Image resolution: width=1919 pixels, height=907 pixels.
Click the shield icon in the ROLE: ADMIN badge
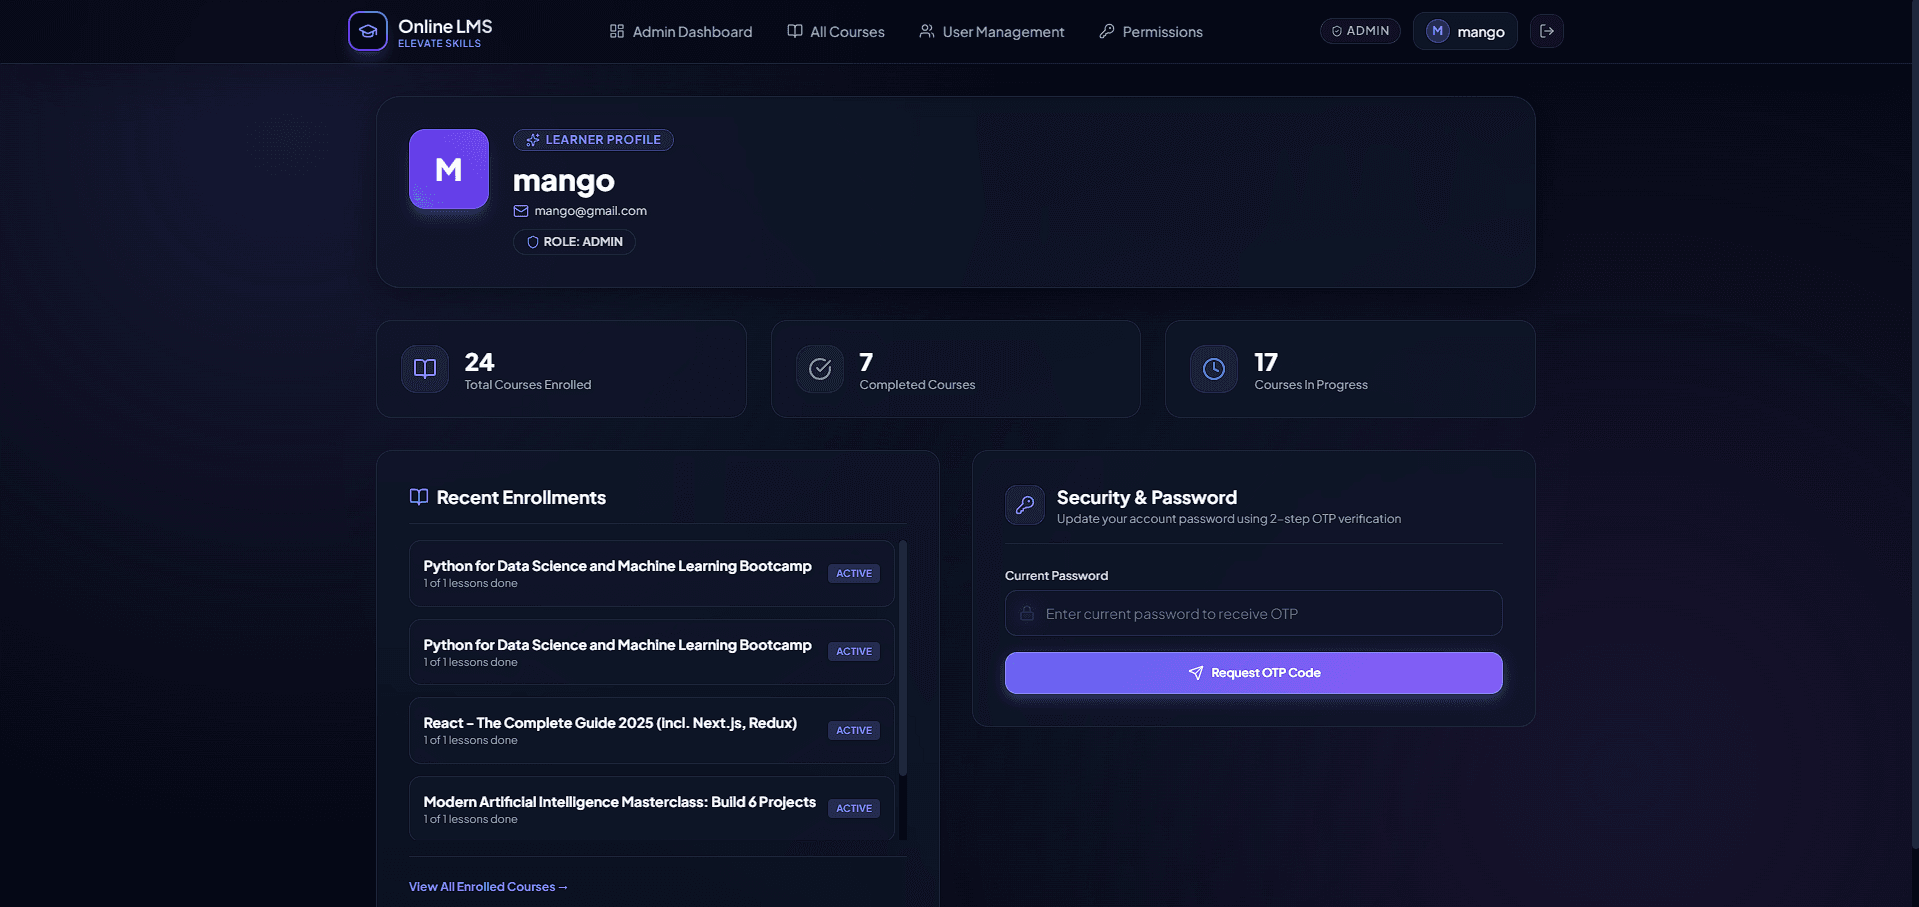pyautogui.click(x=533, y=242)
